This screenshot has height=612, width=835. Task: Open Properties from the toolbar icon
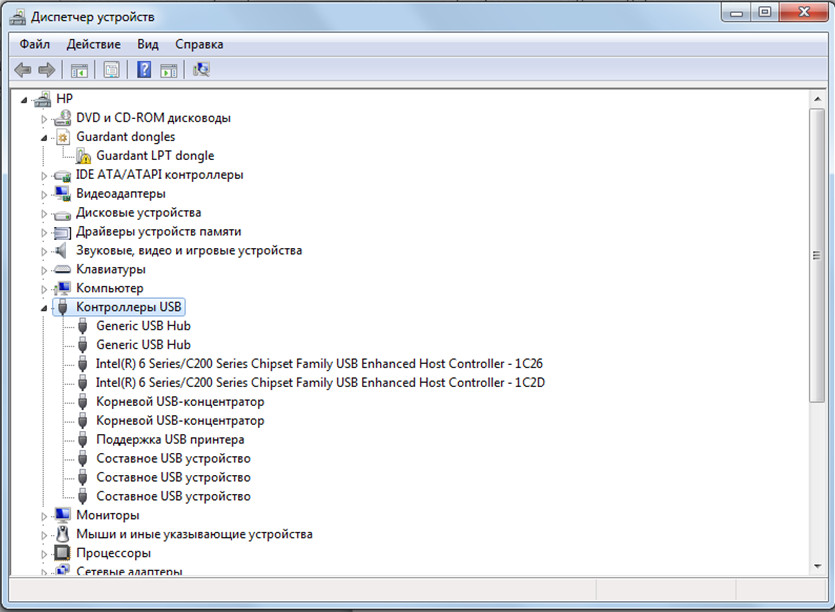(112, 70)
